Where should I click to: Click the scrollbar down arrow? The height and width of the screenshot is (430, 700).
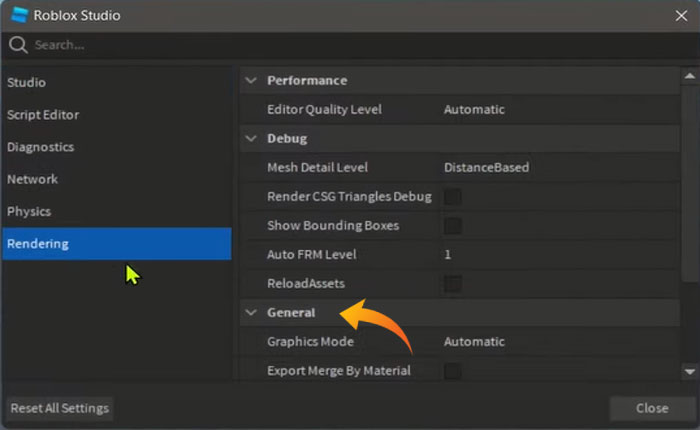690,372
